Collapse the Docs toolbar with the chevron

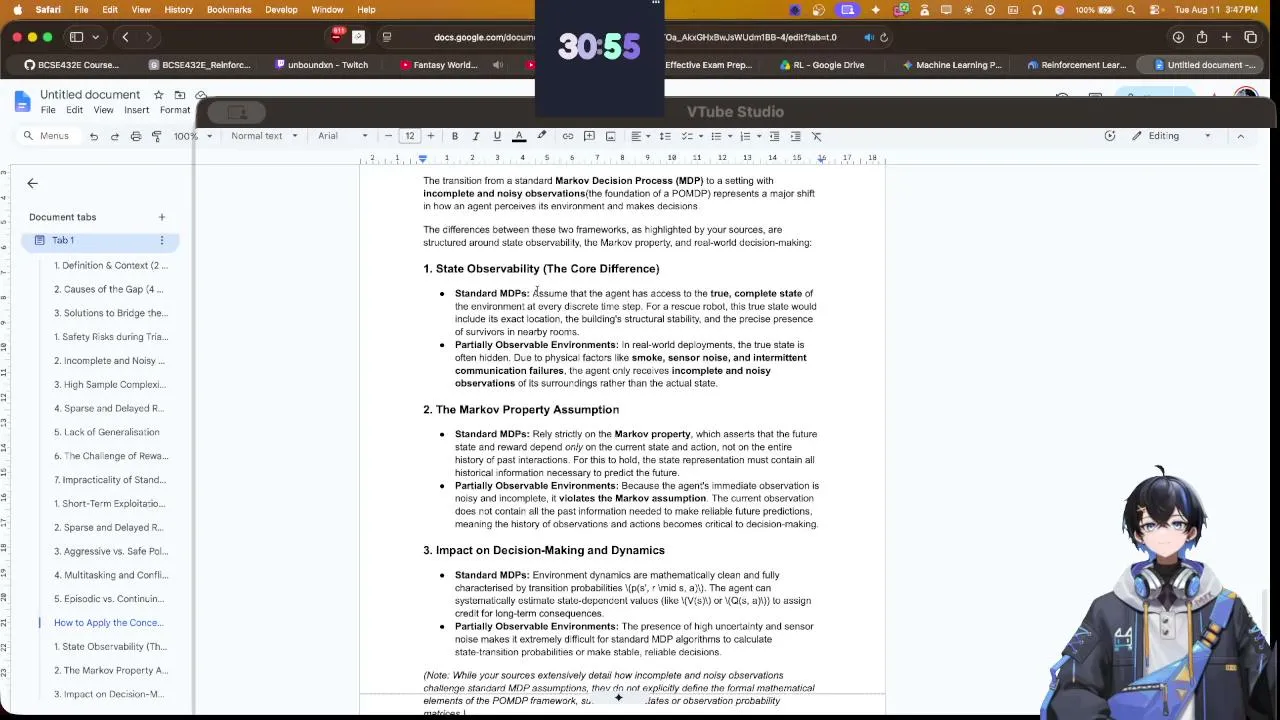pyautogui.click(x=1241, y=136)
